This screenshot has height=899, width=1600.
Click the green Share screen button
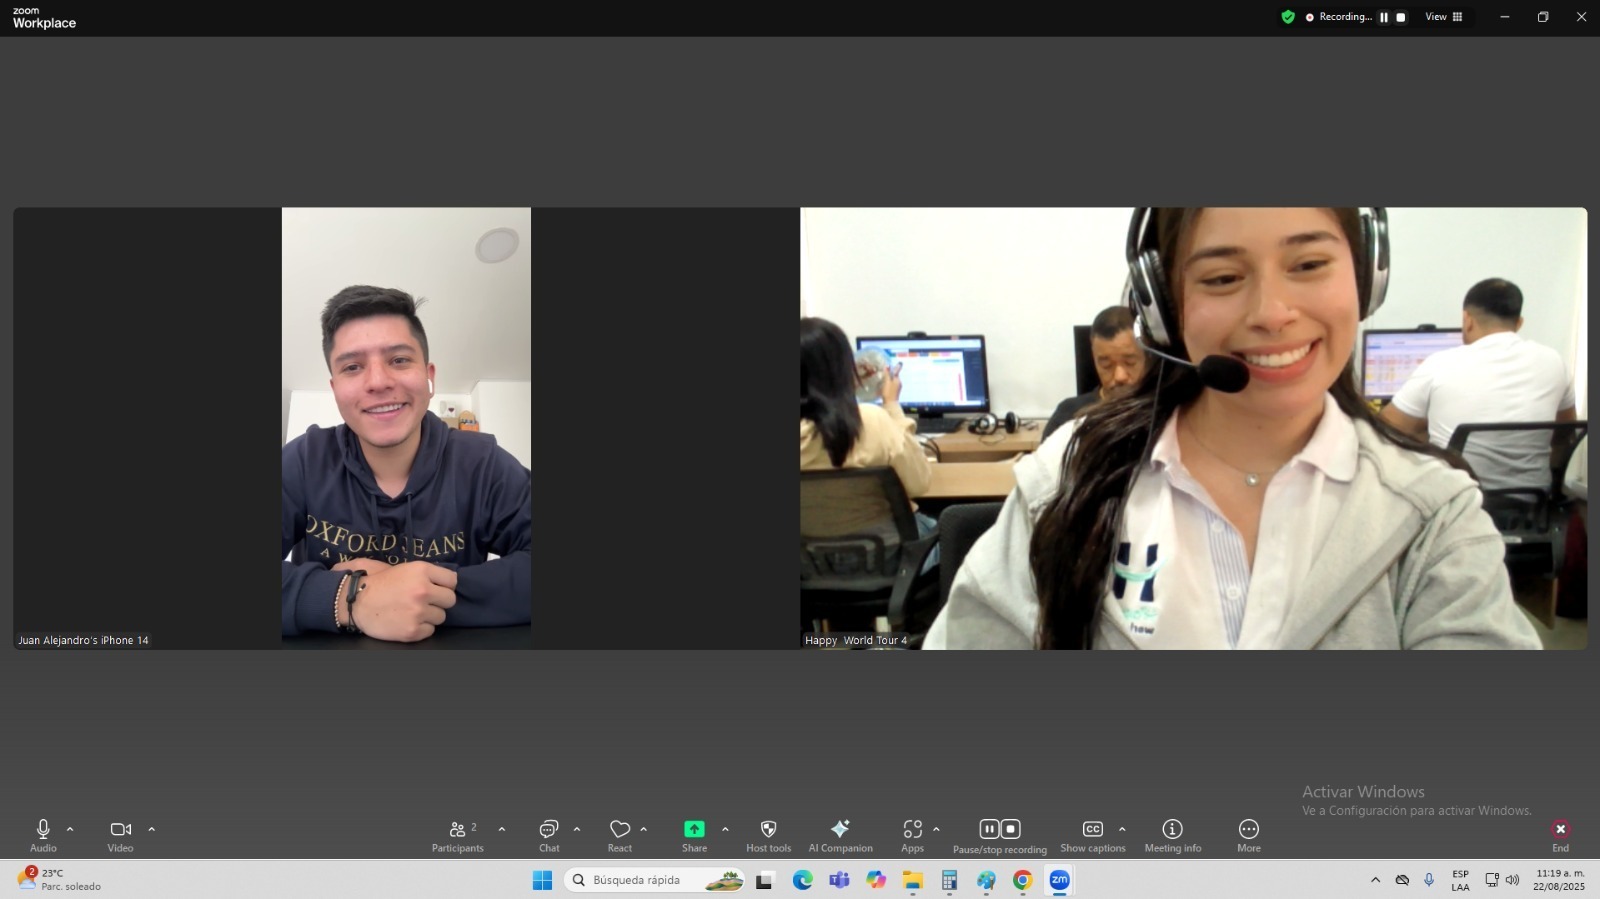point(694,830)
